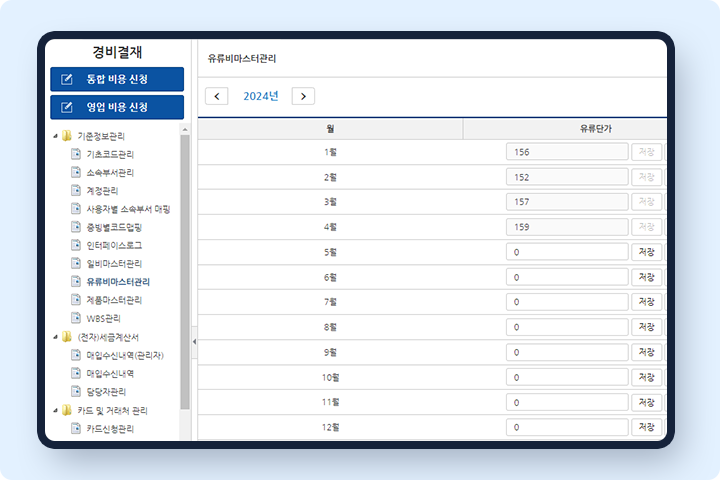720x480 pixels.
Task: Save the 9월 row with 저장
Action: click(x=647, y=352)
